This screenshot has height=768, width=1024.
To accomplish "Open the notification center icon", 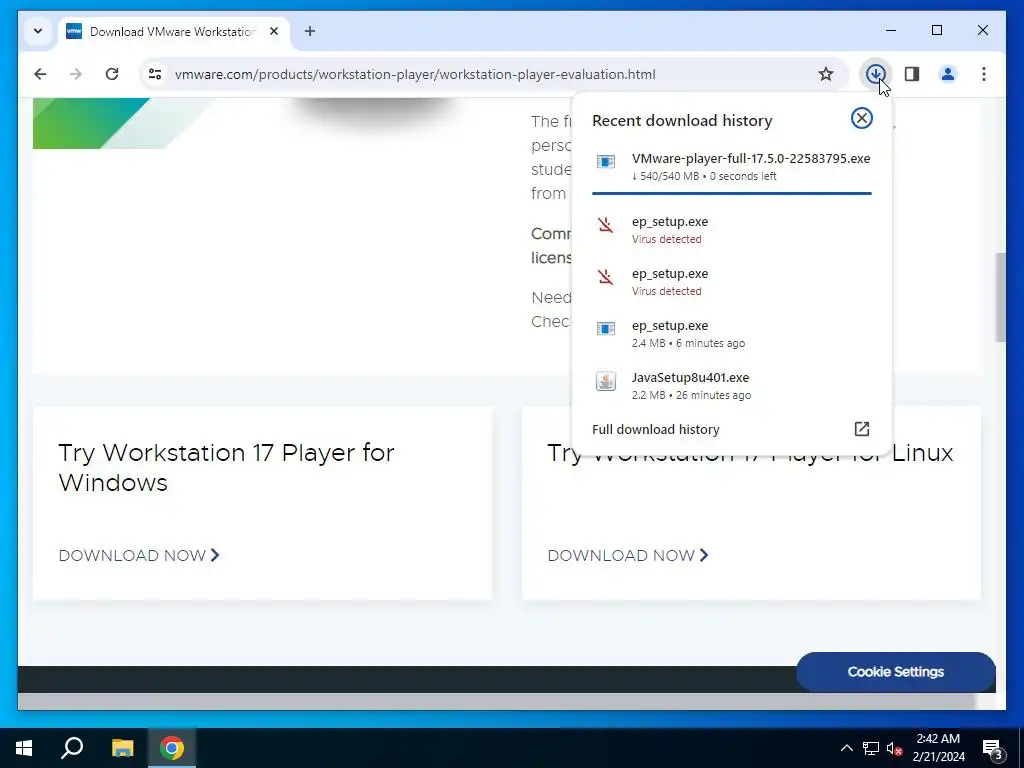I will 992,748.
